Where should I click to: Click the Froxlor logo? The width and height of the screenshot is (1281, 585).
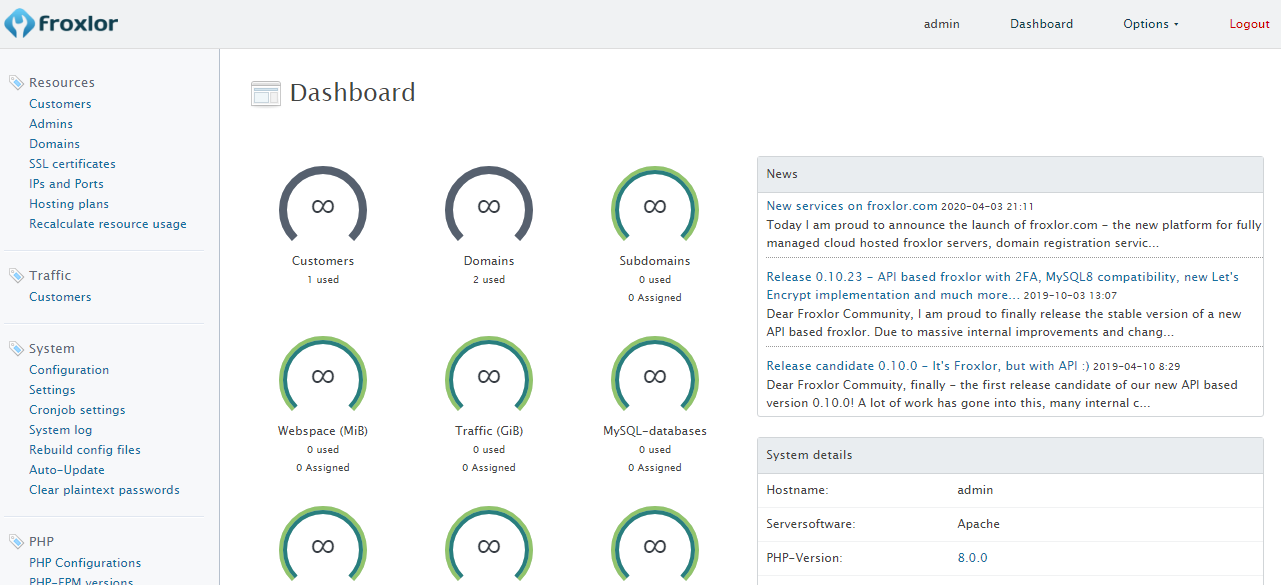pyautogui.click(x=61, y=23)
